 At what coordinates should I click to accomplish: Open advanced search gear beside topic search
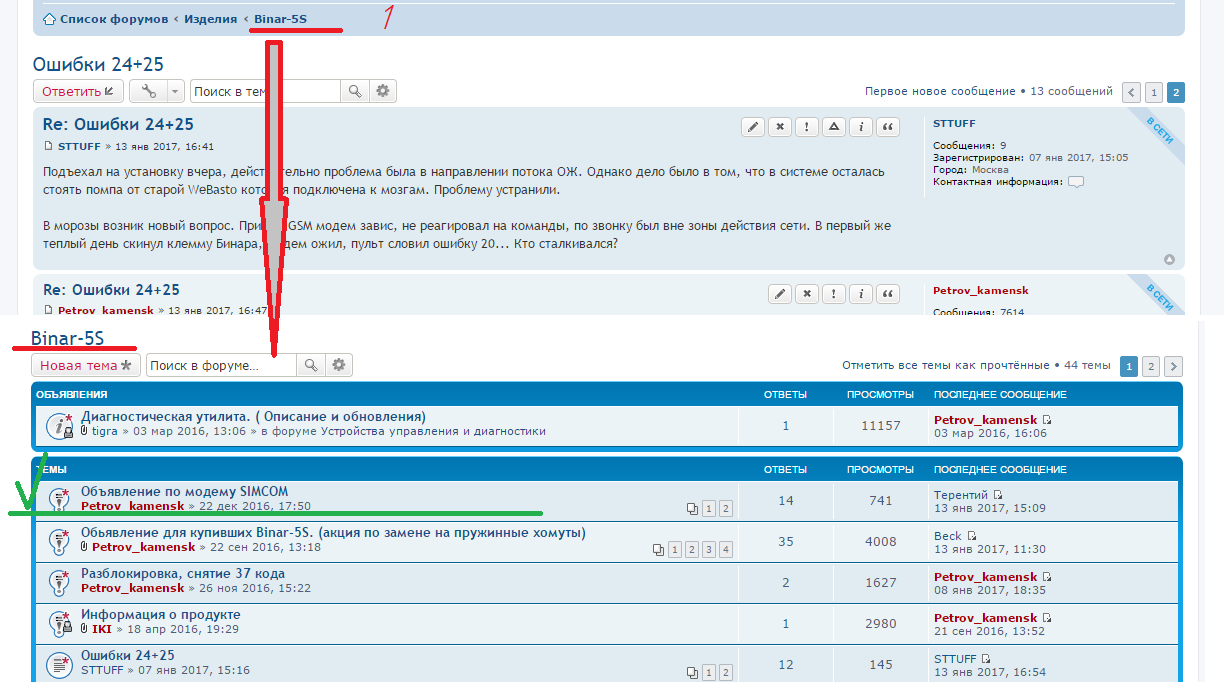382,91
